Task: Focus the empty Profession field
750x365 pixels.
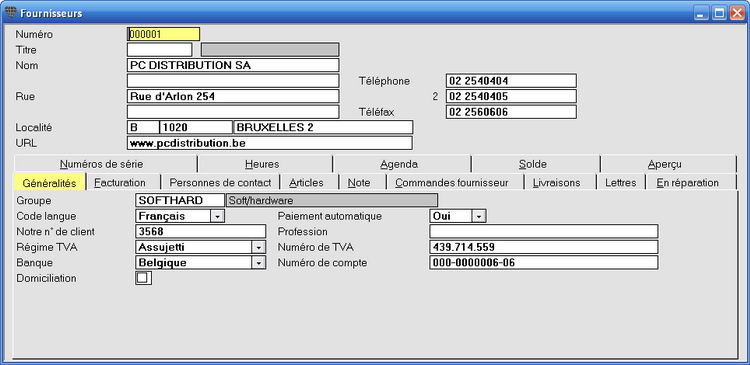Action: [543, 232]
